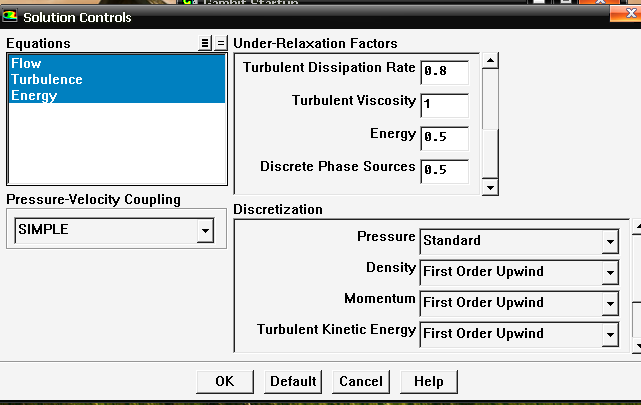Close the Solution Controls dialog
This screenshot has height=405, width=641.
click(625, 13)
